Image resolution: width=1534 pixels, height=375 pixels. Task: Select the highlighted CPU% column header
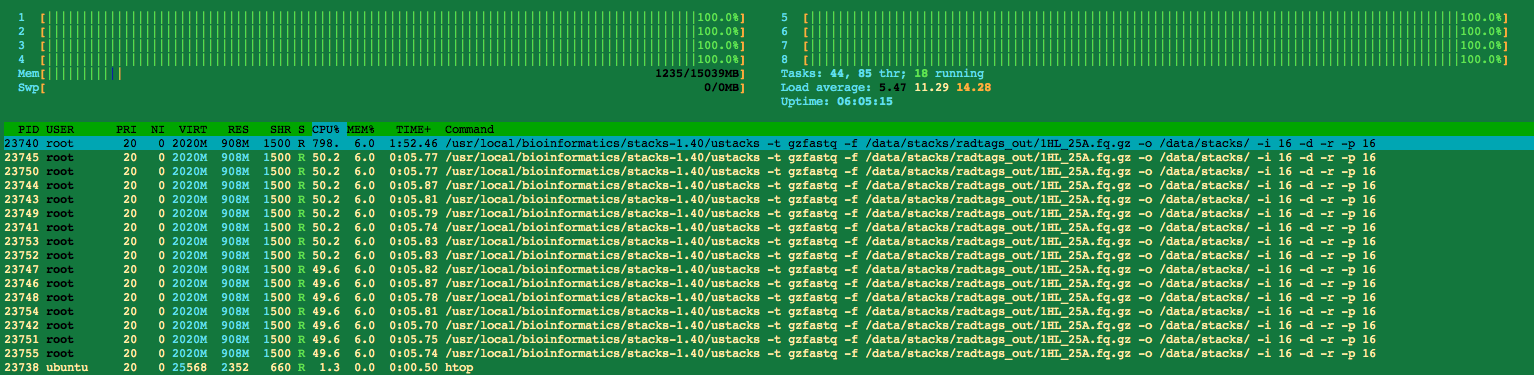click(326, 129)
